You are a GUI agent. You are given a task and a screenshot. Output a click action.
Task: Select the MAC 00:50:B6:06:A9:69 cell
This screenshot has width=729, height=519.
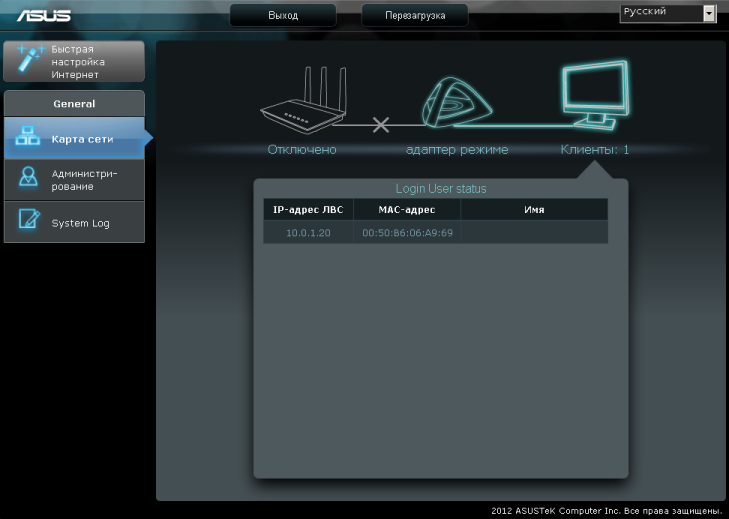click(x=407, y=233)
